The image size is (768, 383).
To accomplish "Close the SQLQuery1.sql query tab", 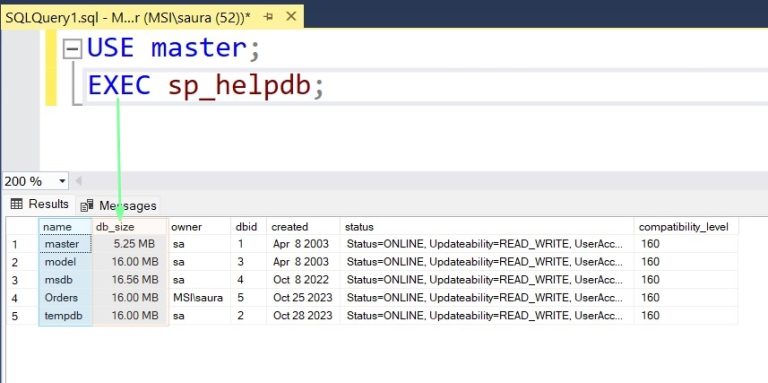I will (x=291, y=17).
